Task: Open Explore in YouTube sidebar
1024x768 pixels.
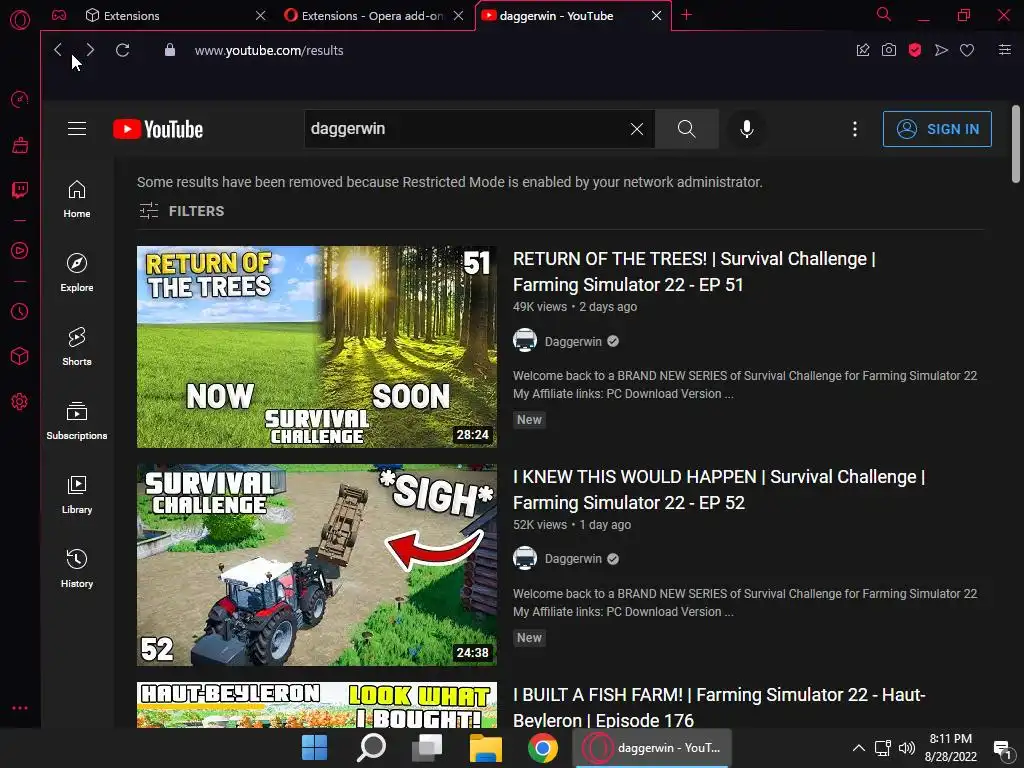Action: (x=77, y=273)
